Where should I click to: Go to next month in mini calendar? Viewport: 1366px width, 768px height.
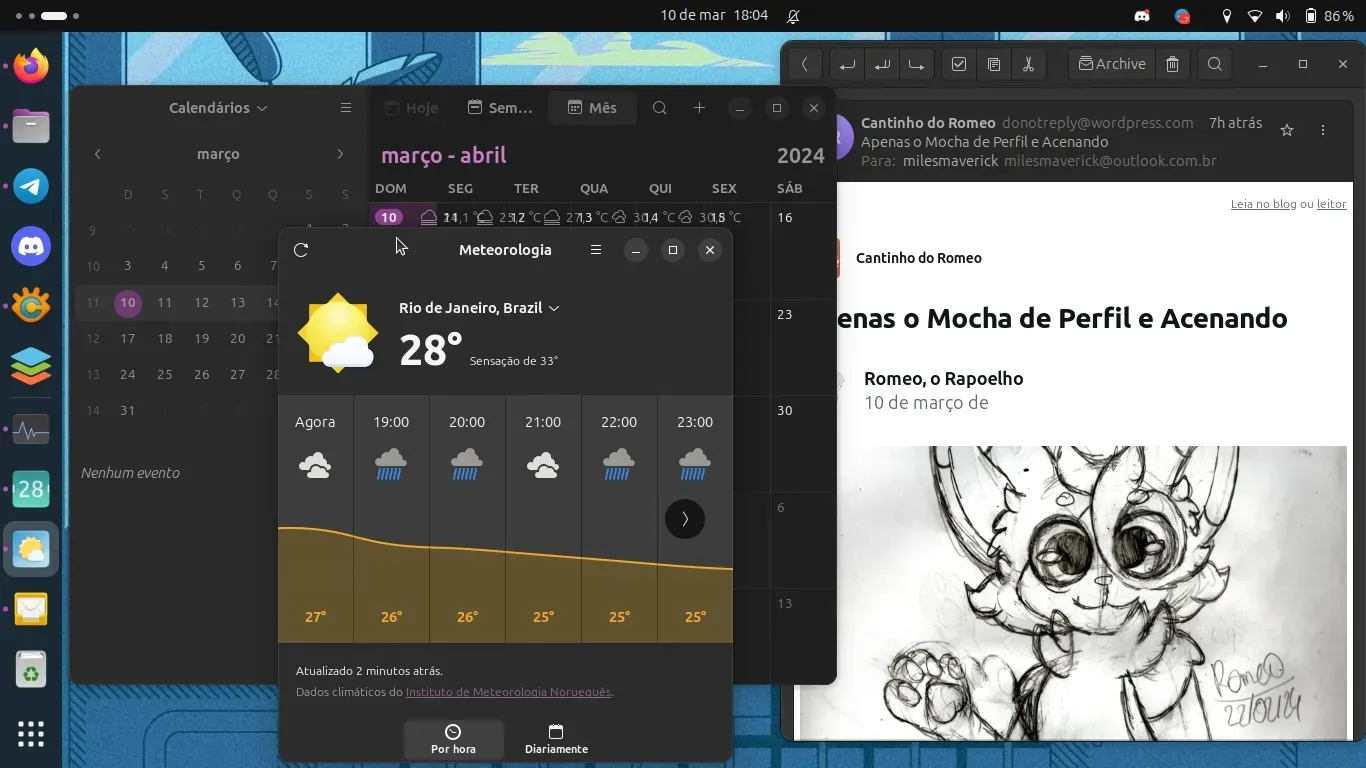pos(340,154)
